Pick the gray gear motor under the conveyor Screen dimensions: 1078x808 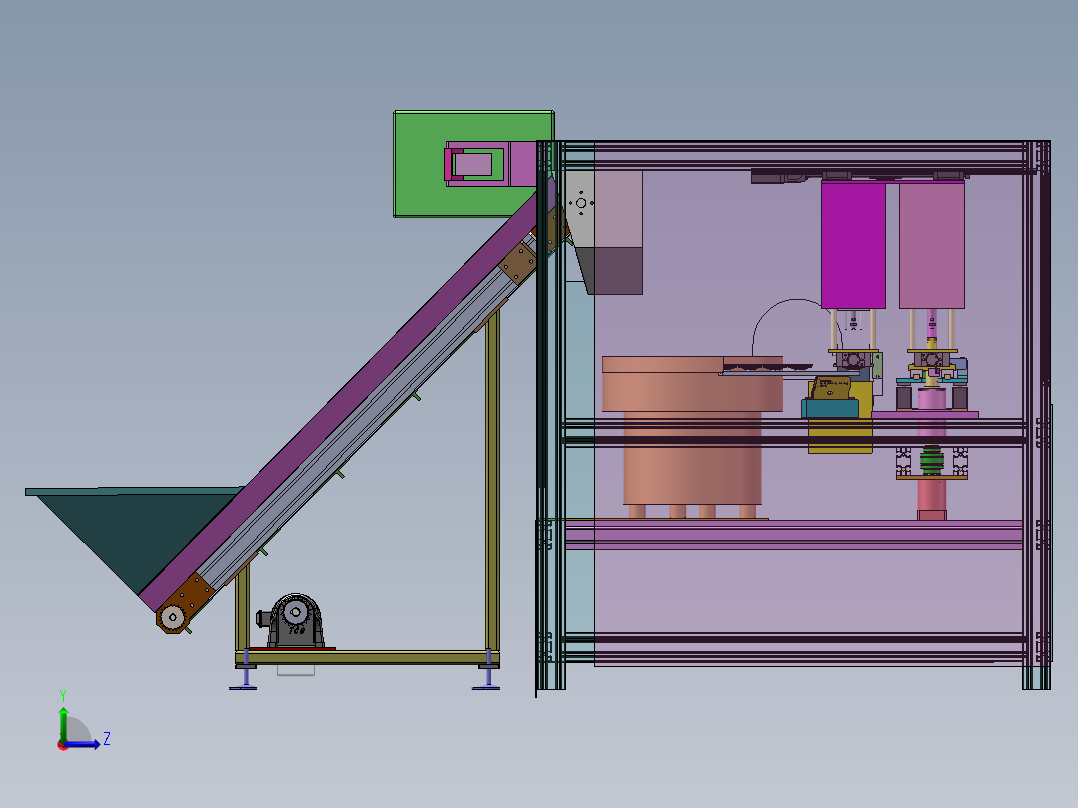294,620
